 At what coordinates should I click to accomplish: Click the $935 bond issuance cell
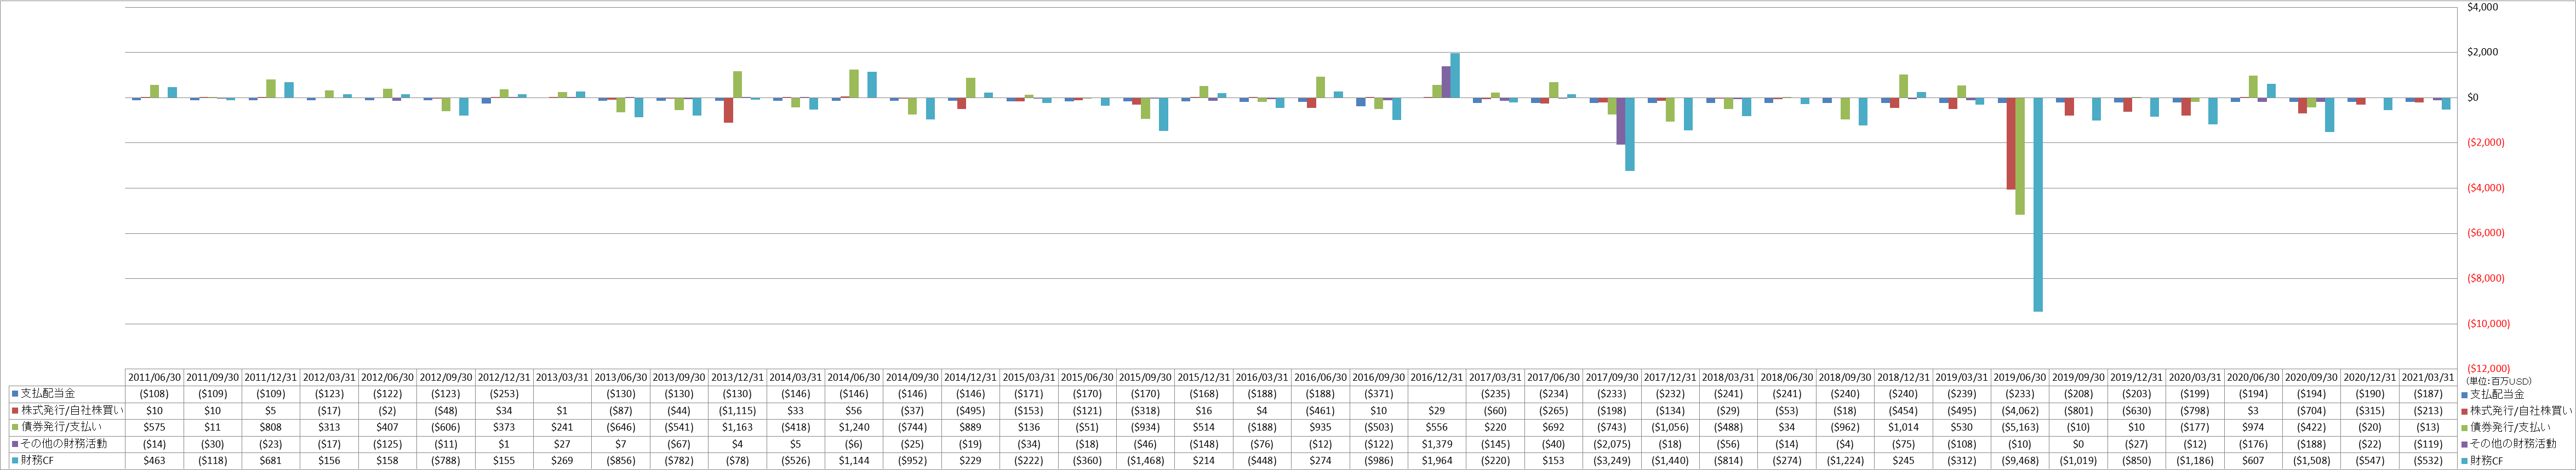pos(1320,427)
